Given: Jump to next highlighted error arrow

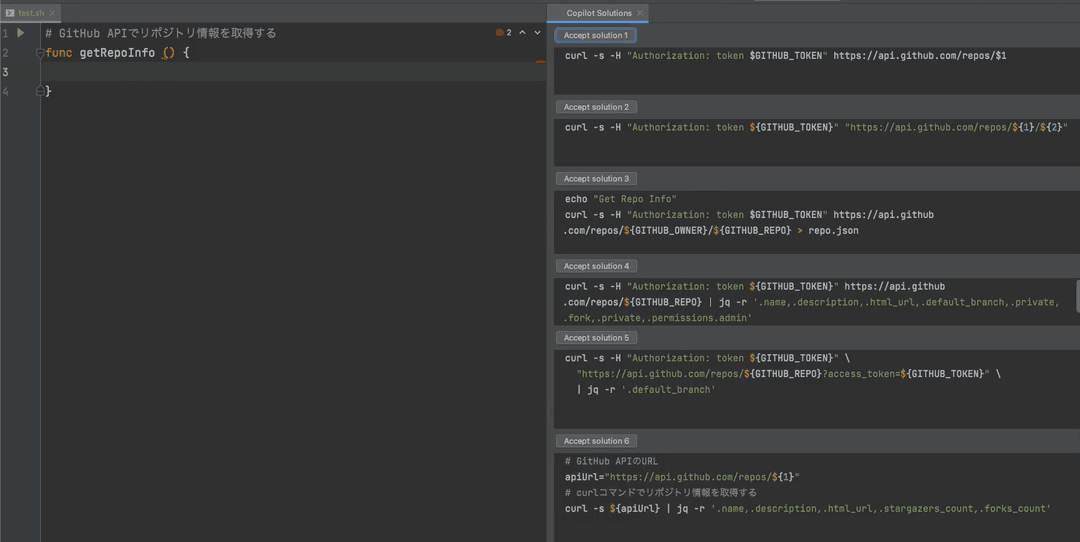Looking at the screenshot, I should (x=537, y=33).
